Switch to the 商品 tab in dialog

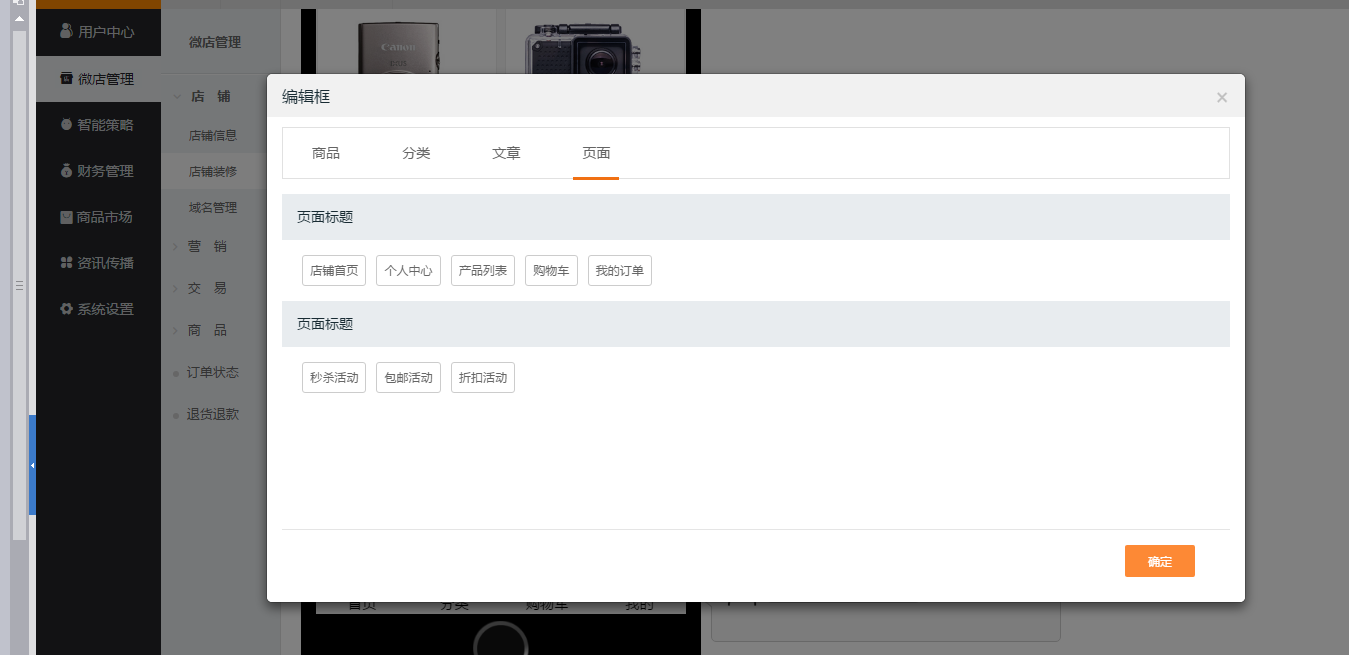click(326, 153)
